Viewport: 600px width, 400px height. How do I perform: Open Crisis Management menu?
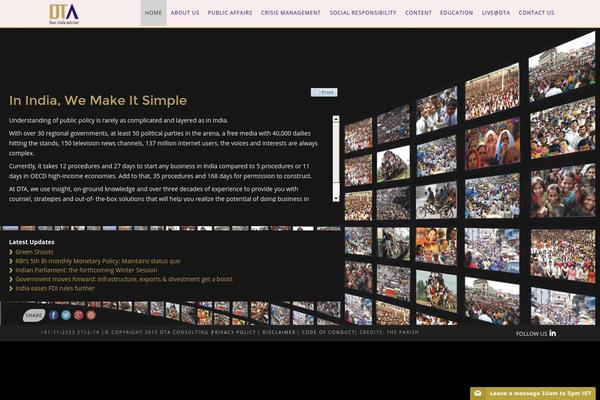291,13
